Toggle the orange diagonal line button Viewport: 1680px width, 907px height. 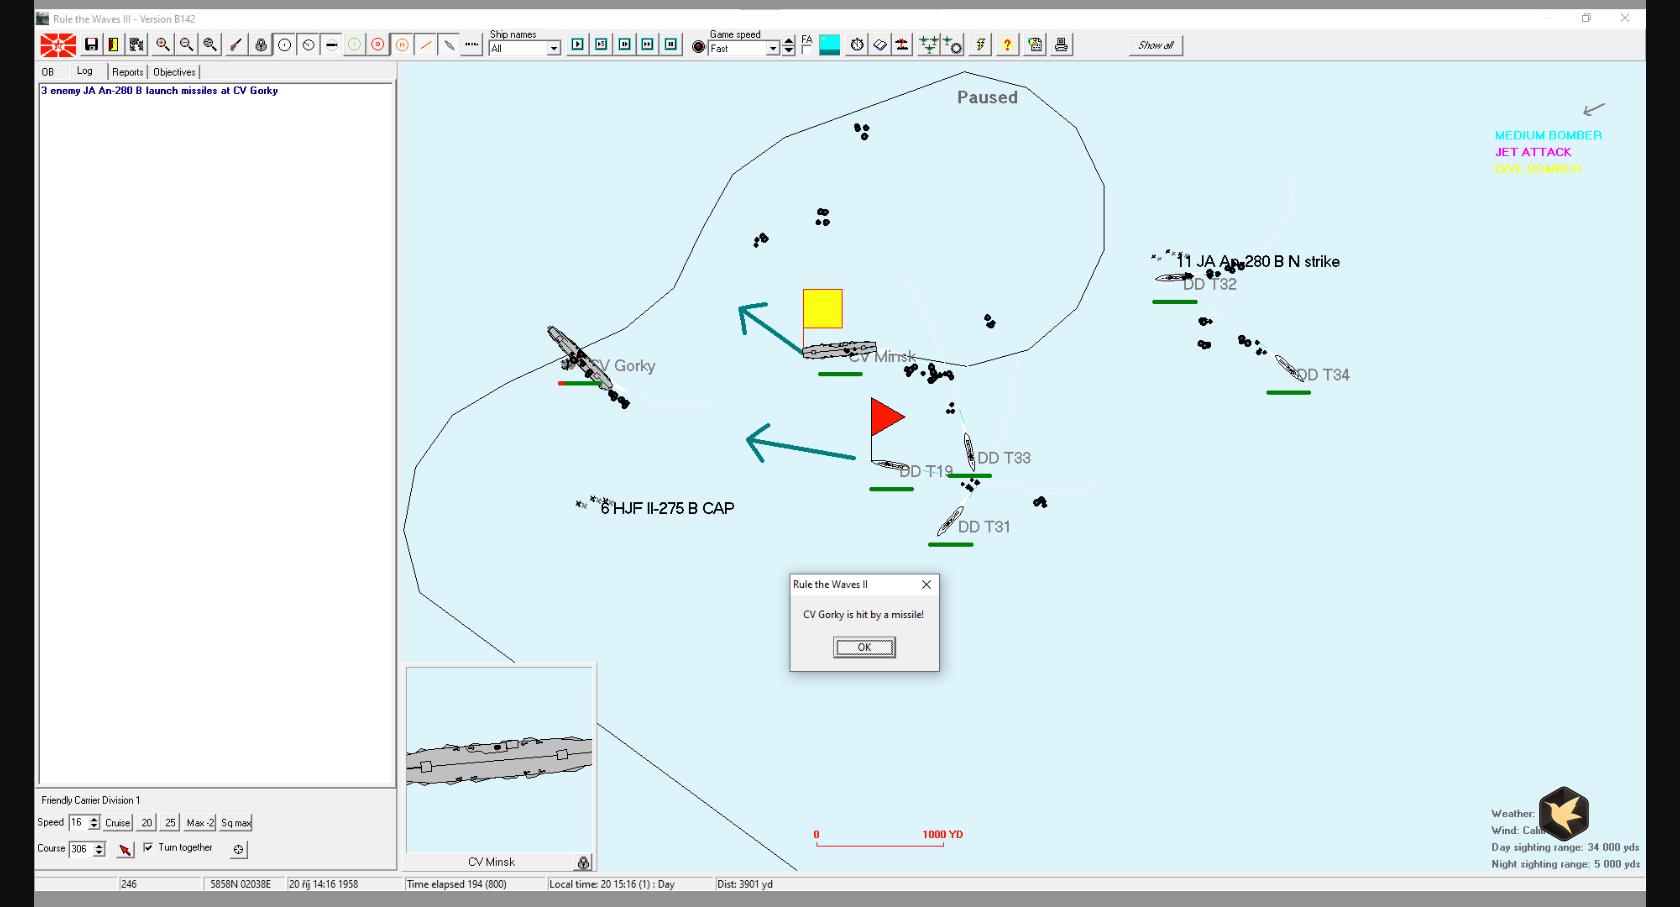(426, 45)
